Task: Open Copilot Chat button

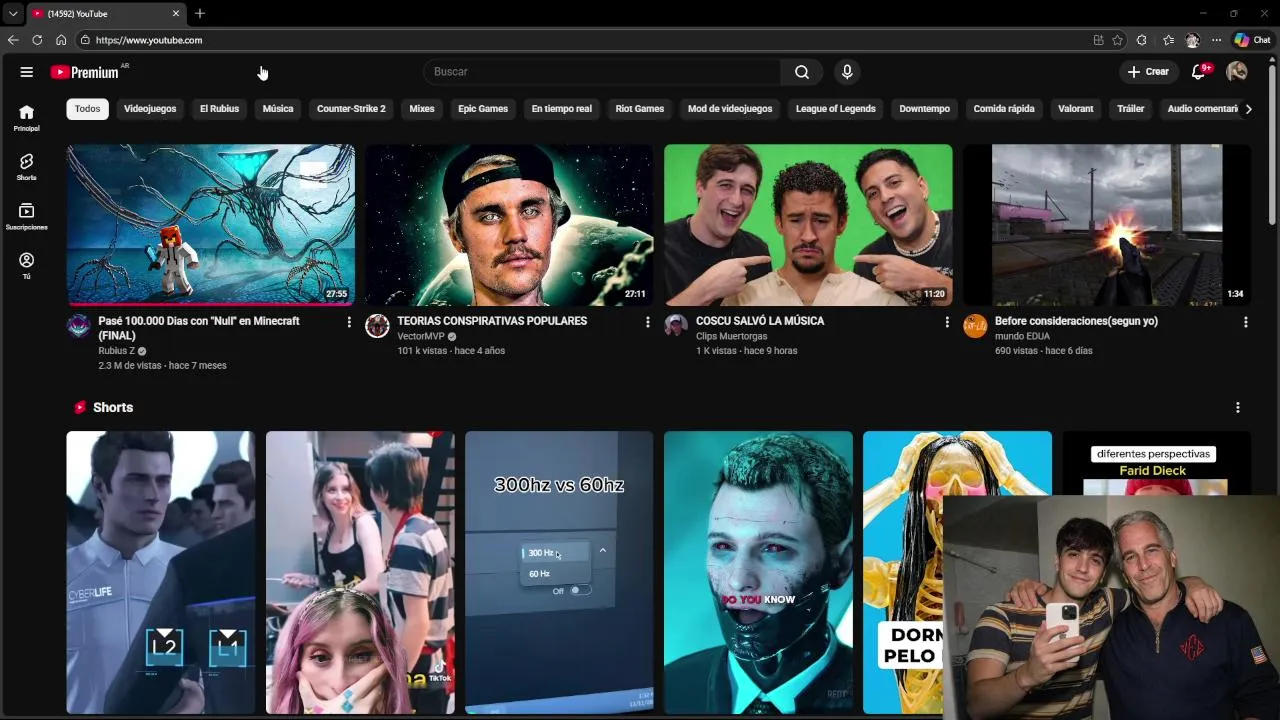Action: 1252,40
